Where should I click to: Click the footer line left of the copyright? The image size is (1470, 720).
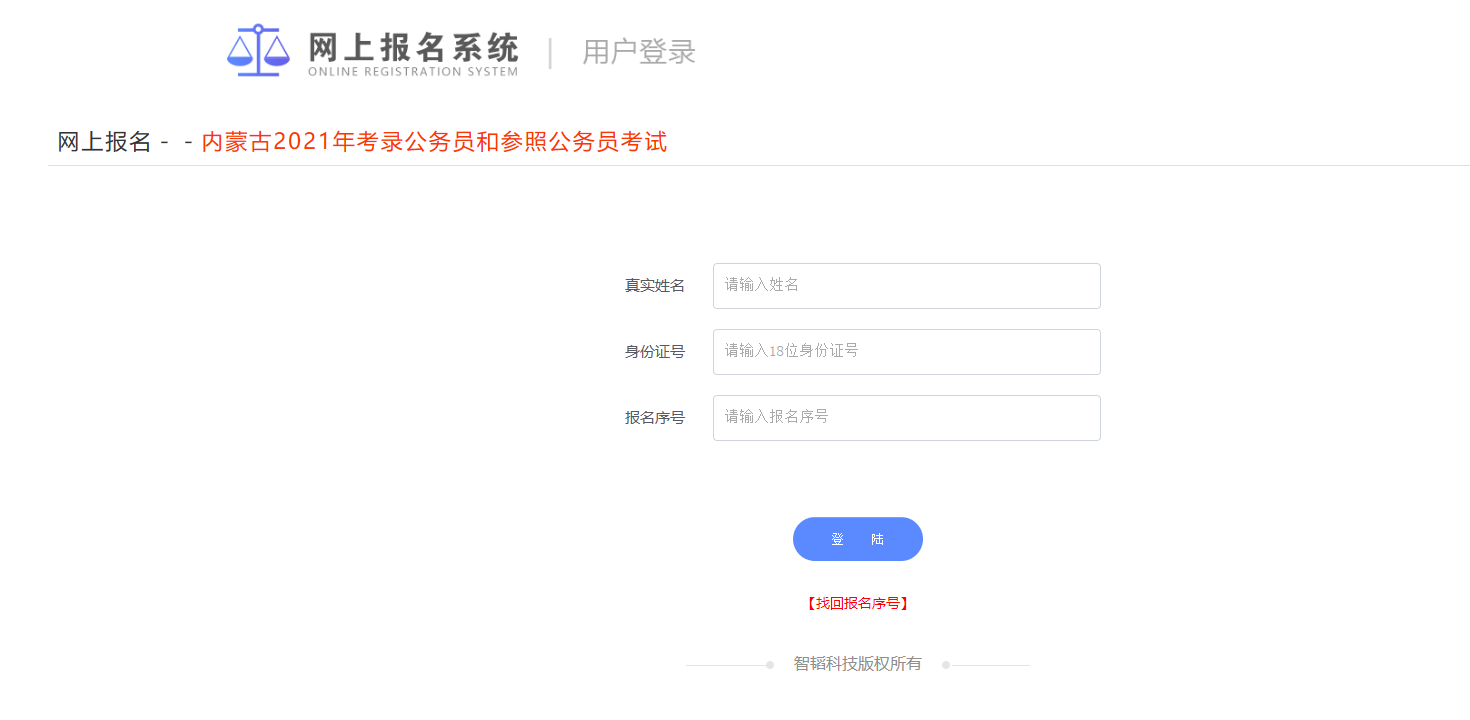(x=725, y=665)
